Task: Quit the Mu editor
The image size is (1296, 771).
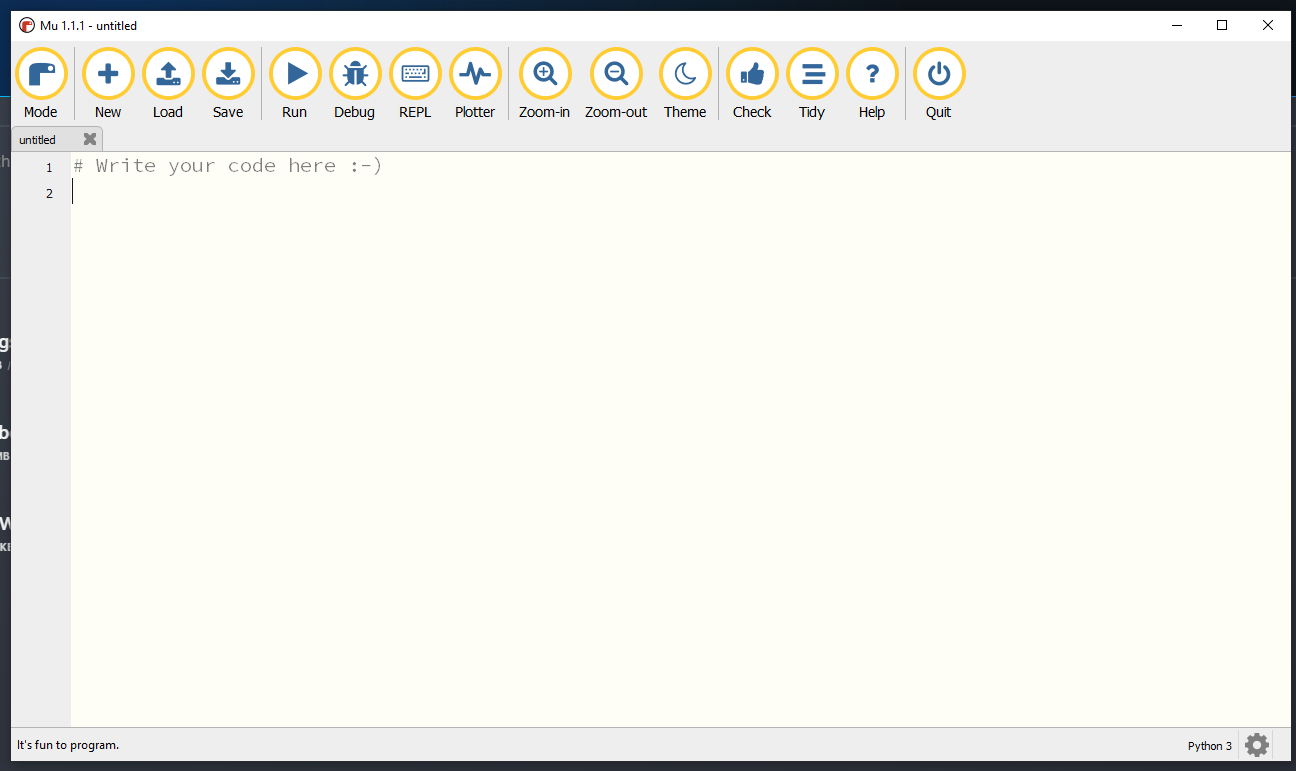Action: click(x=938, y=73)
